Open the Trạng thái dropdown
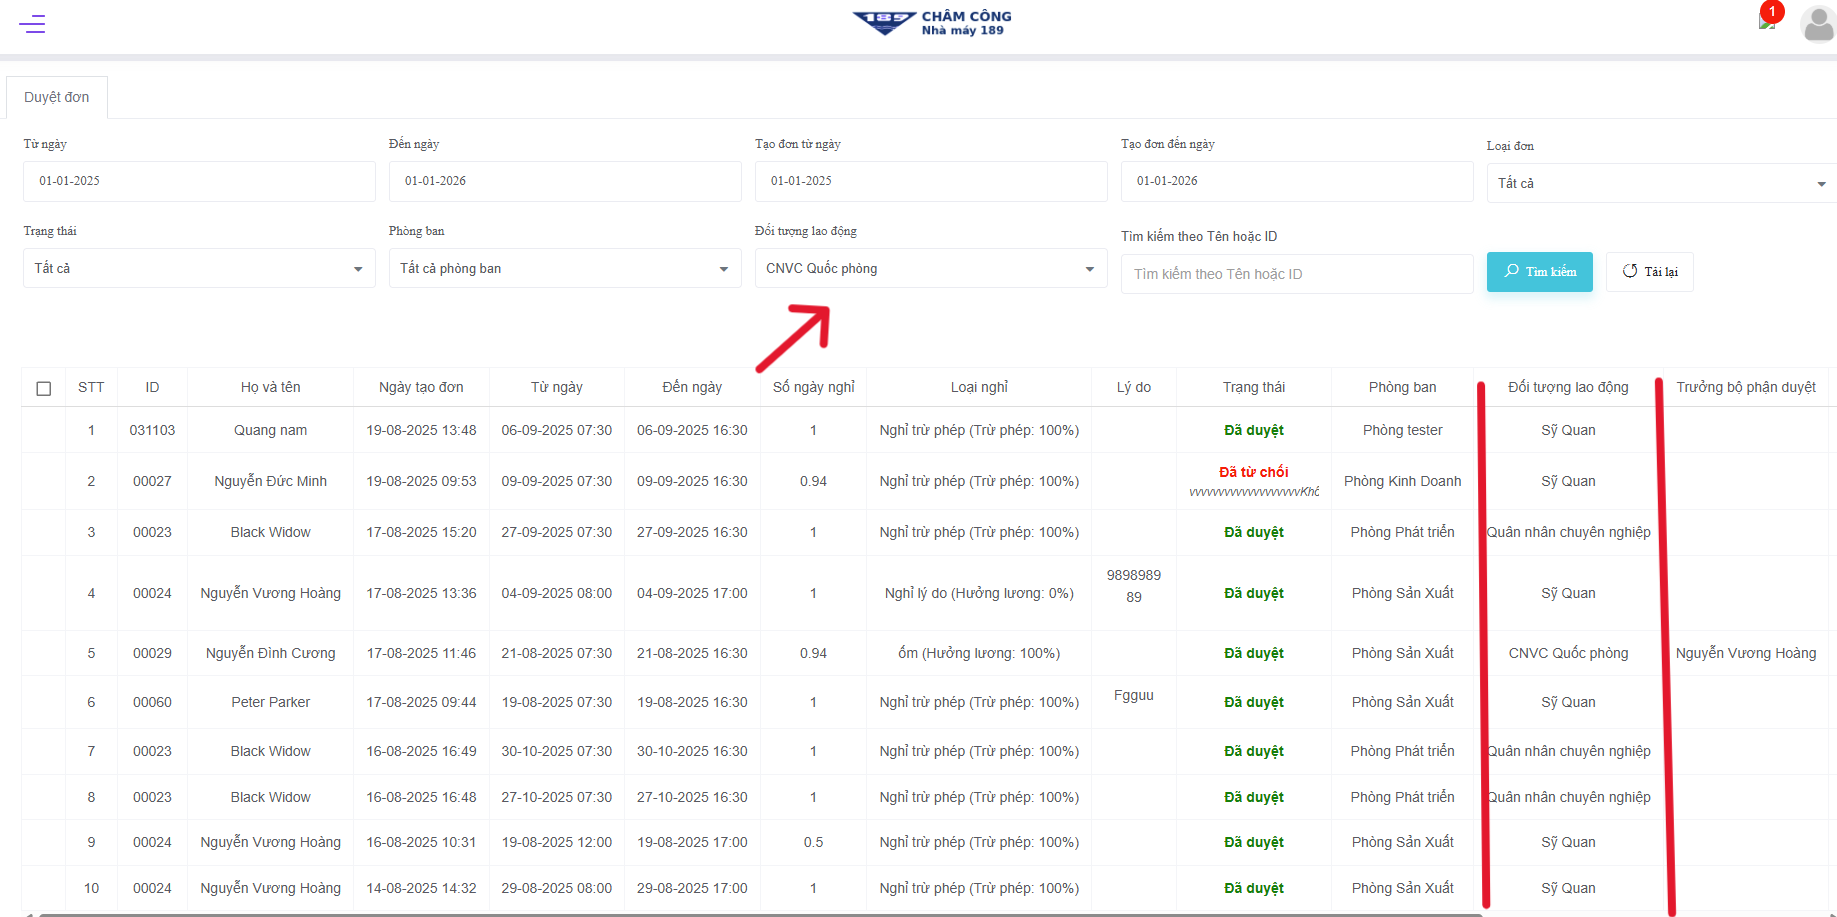This screenshot has width=1837, height=917. pyautogui.click(x=199, y=268)
